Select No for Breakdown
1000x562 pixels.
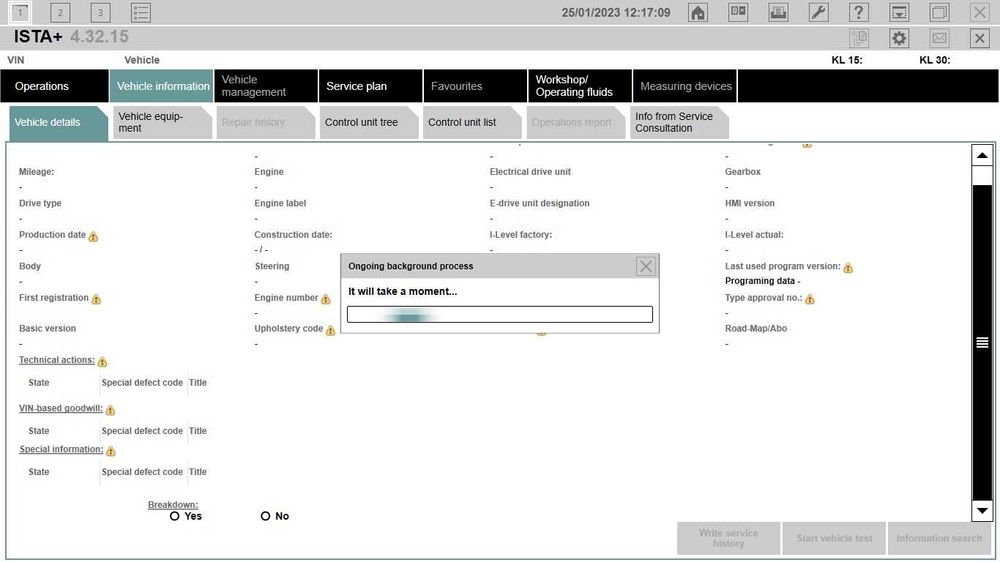(265, 516)
